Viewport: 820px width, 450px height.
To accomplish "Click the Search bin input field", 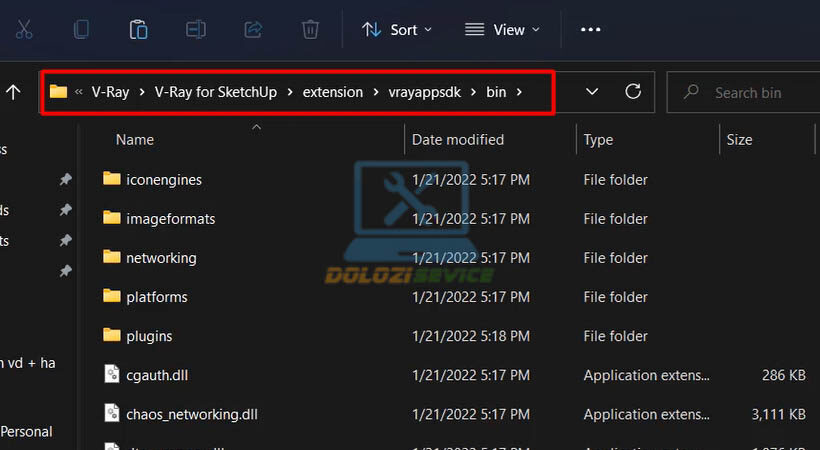I will click(743, 93).
